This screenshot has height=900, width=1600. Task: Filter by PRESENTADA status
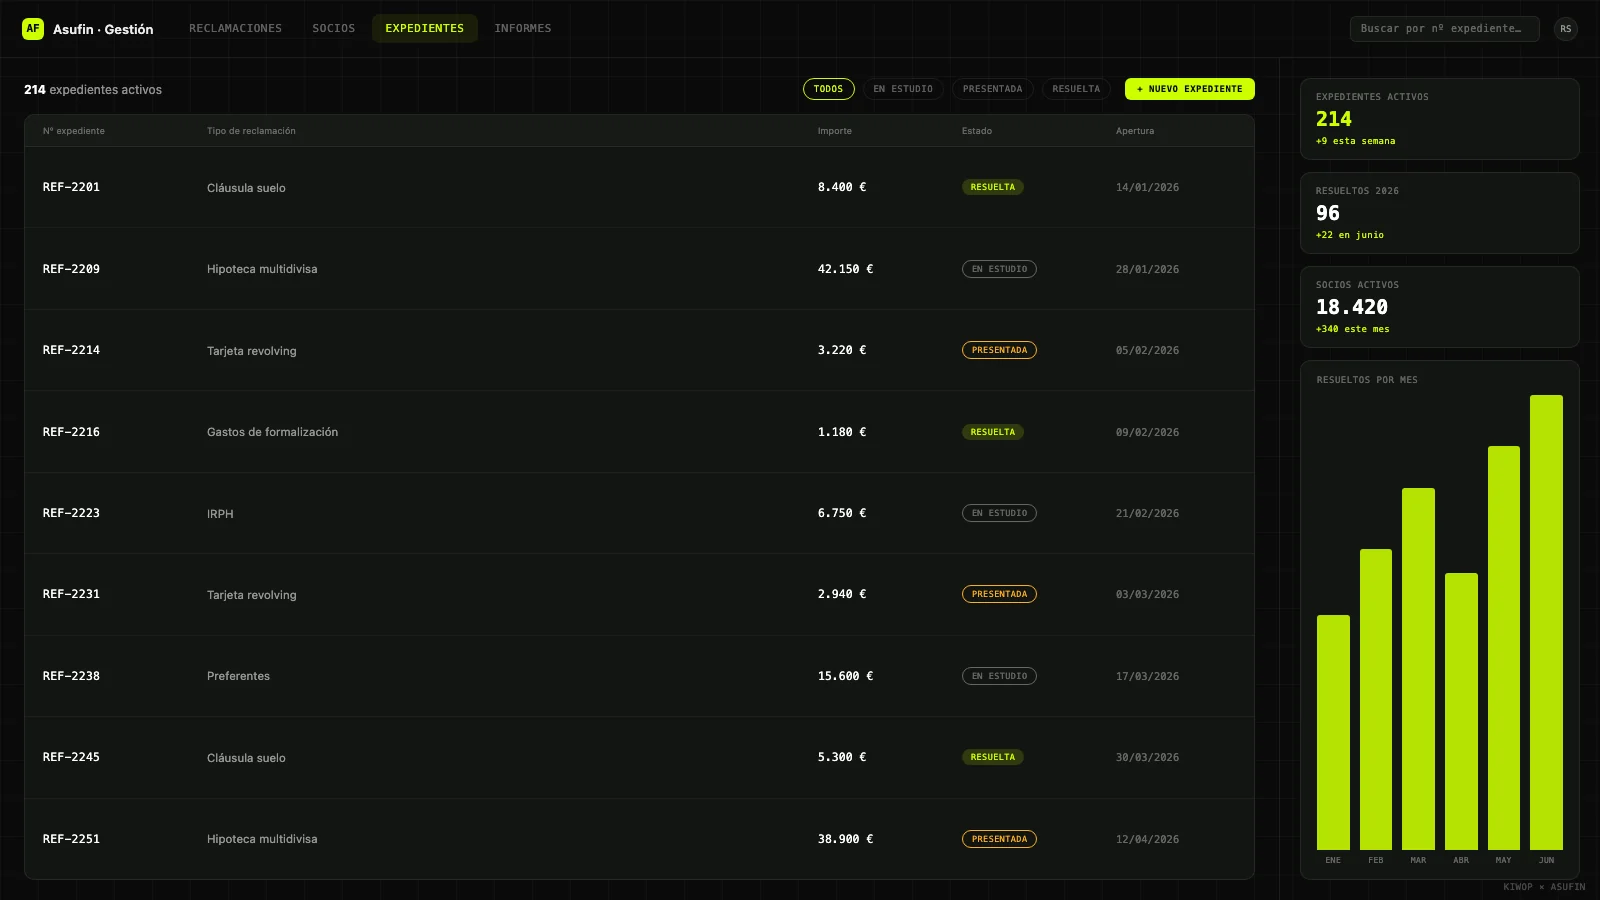coord(992,89)
